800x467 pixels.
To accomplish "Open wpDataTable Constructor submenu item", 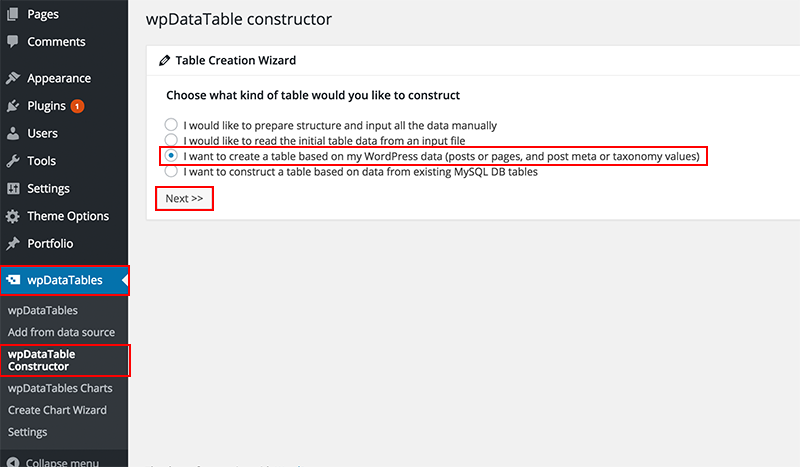I will tap(41, 360).
